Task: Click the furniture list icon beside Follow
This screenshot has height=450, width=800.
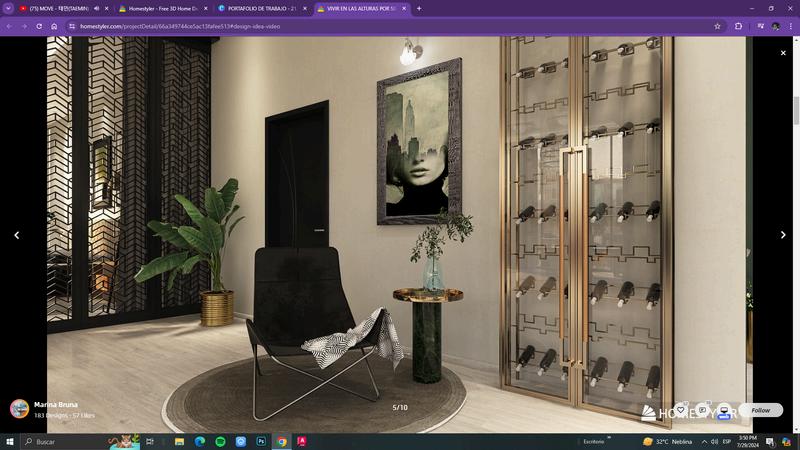Action: pyautogui.click(x=724, y=410)
